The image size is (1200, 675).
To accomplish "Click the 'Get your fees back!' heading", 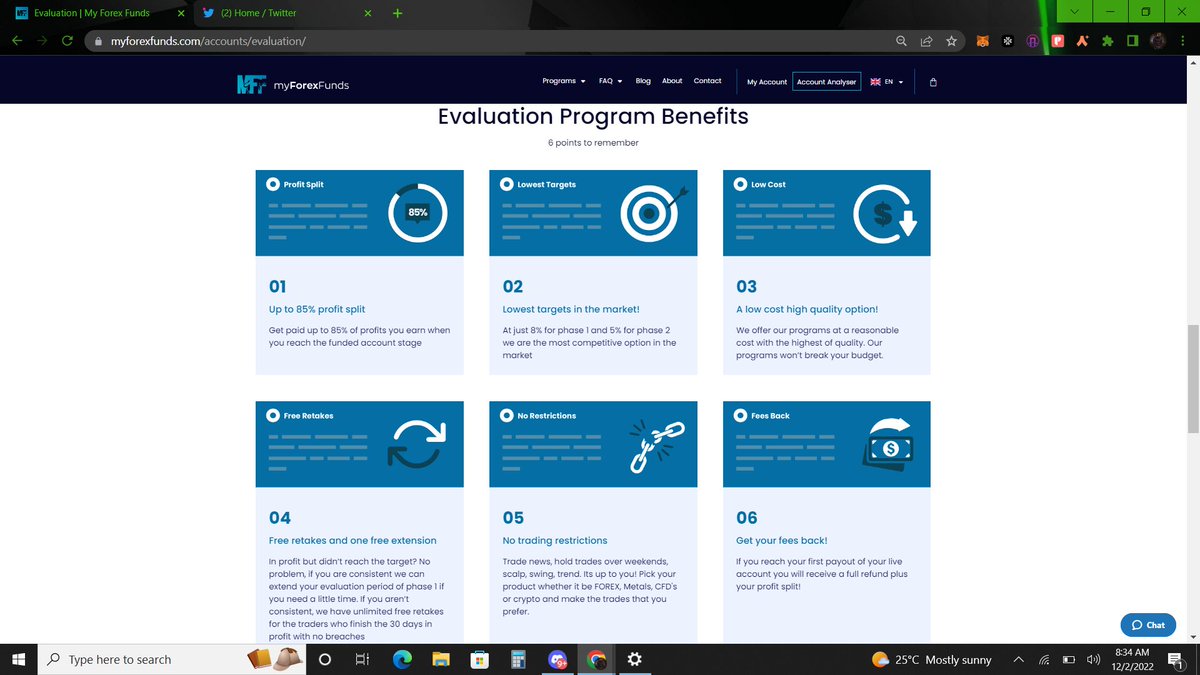I will click(x=782, y=541).
